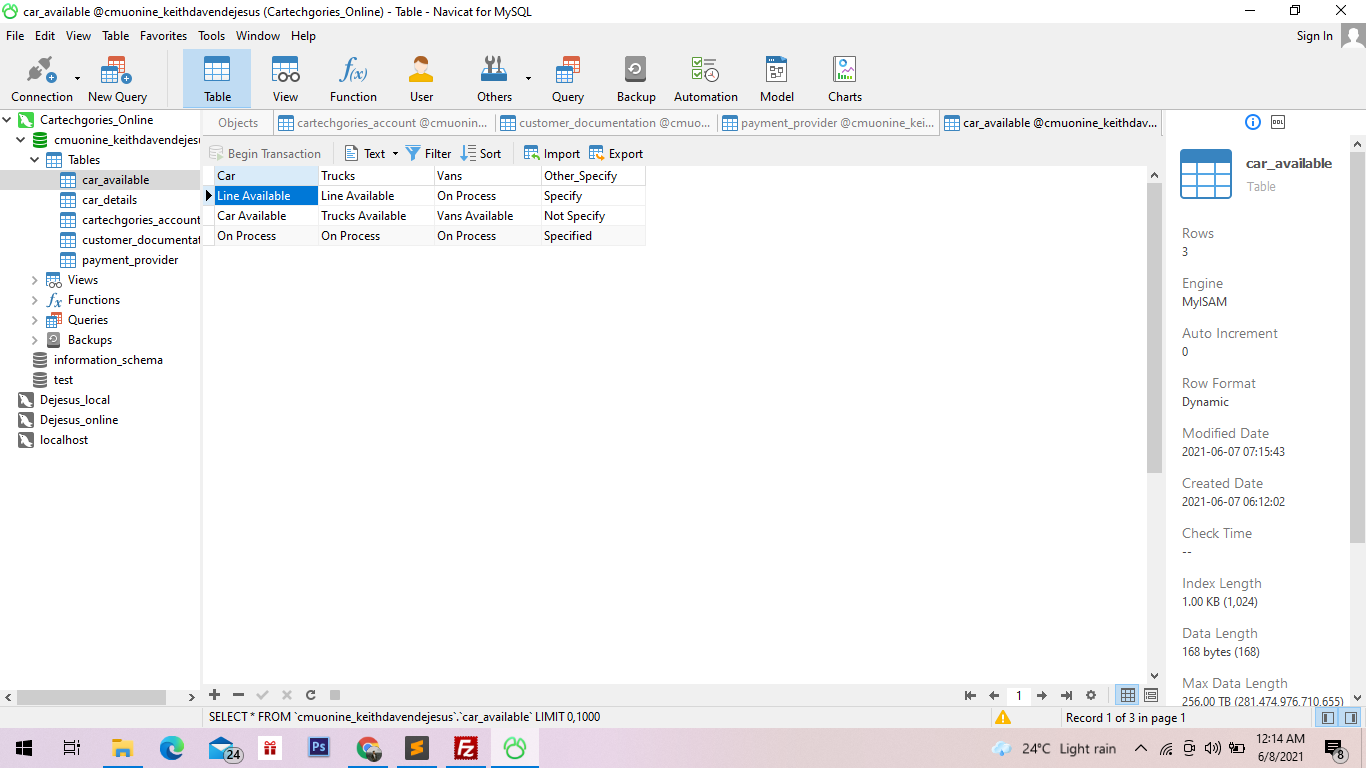Collapse the Tables tree node
The height and width of the screenshot is (768, 1366).
click(x=35, y=160)
